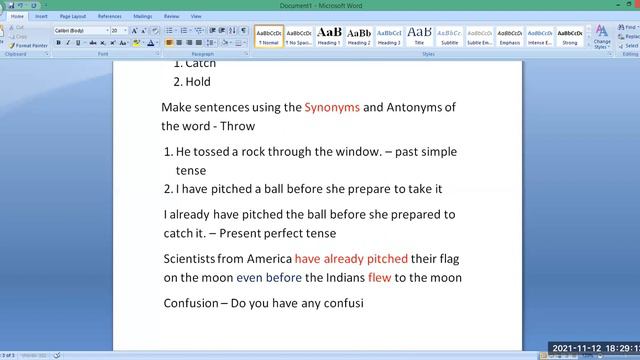Screen dimensions: 640x360
Task: Switch to the Mailings tab
Action: click(142, 16)
